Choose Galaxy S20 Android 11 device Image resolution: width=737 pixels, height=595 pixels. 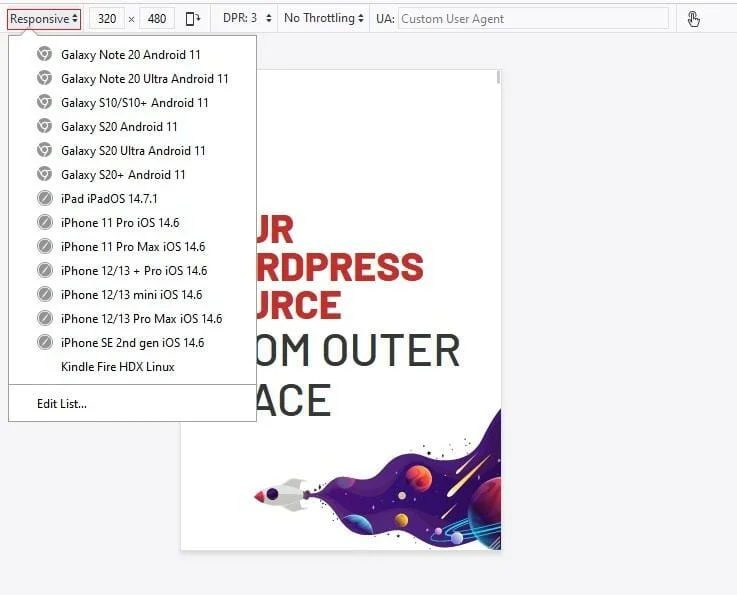[133, 126]
